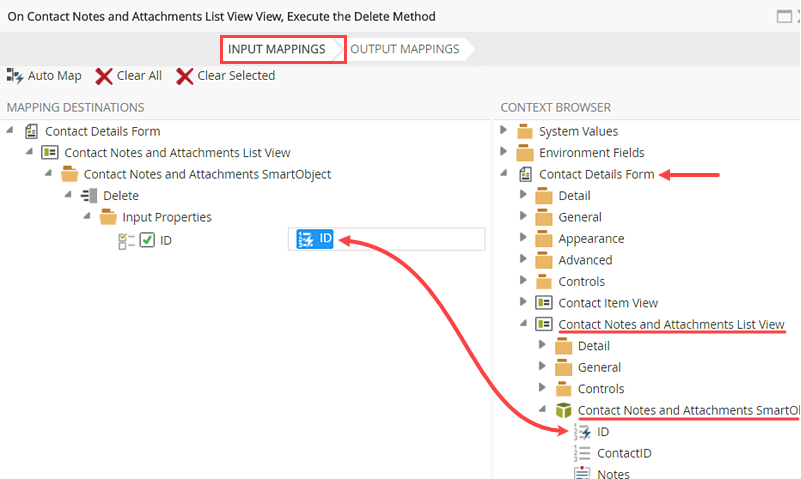This screenshot has width=801, height=479.
Task: Collapse the Input Properties node
Action: click(x=87, y=217)
